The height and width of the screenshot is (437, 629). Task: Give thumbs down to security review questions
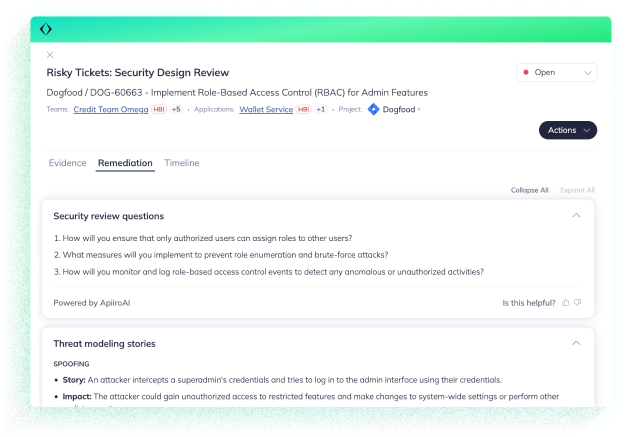578,303
